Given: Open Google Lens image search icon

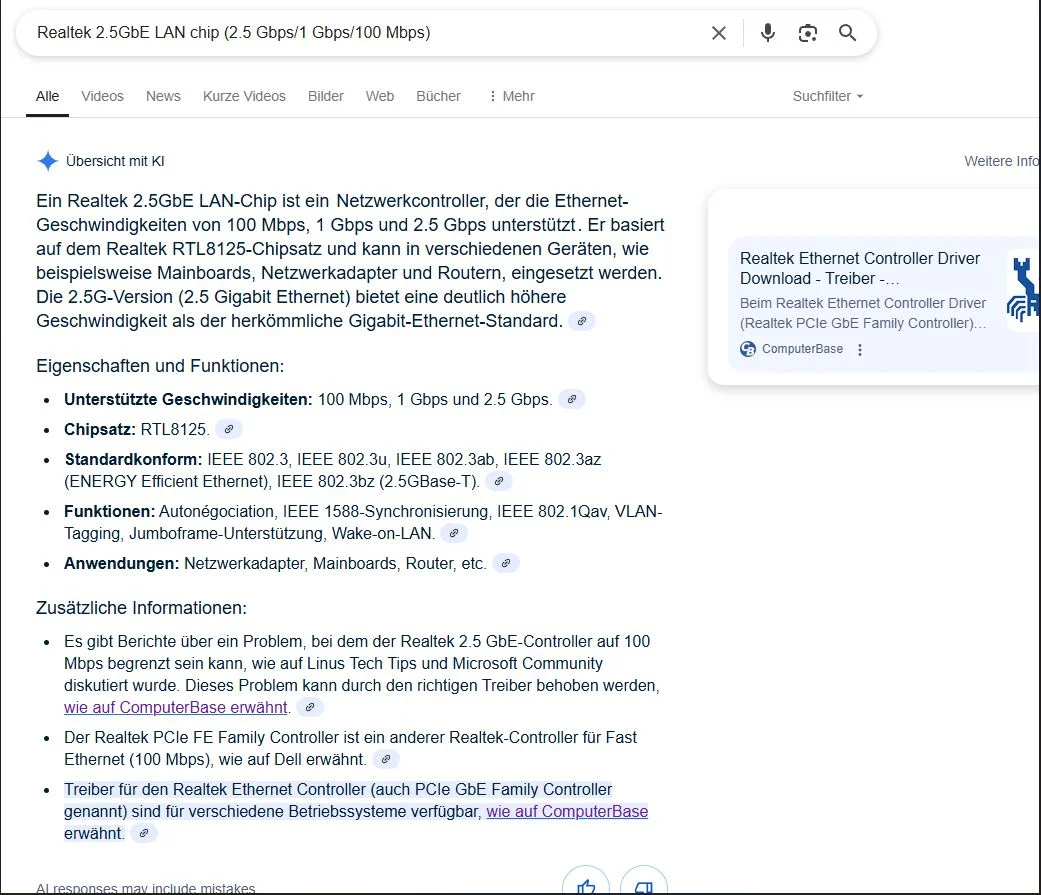Looking at the screenshot, I should click(807, 33).
